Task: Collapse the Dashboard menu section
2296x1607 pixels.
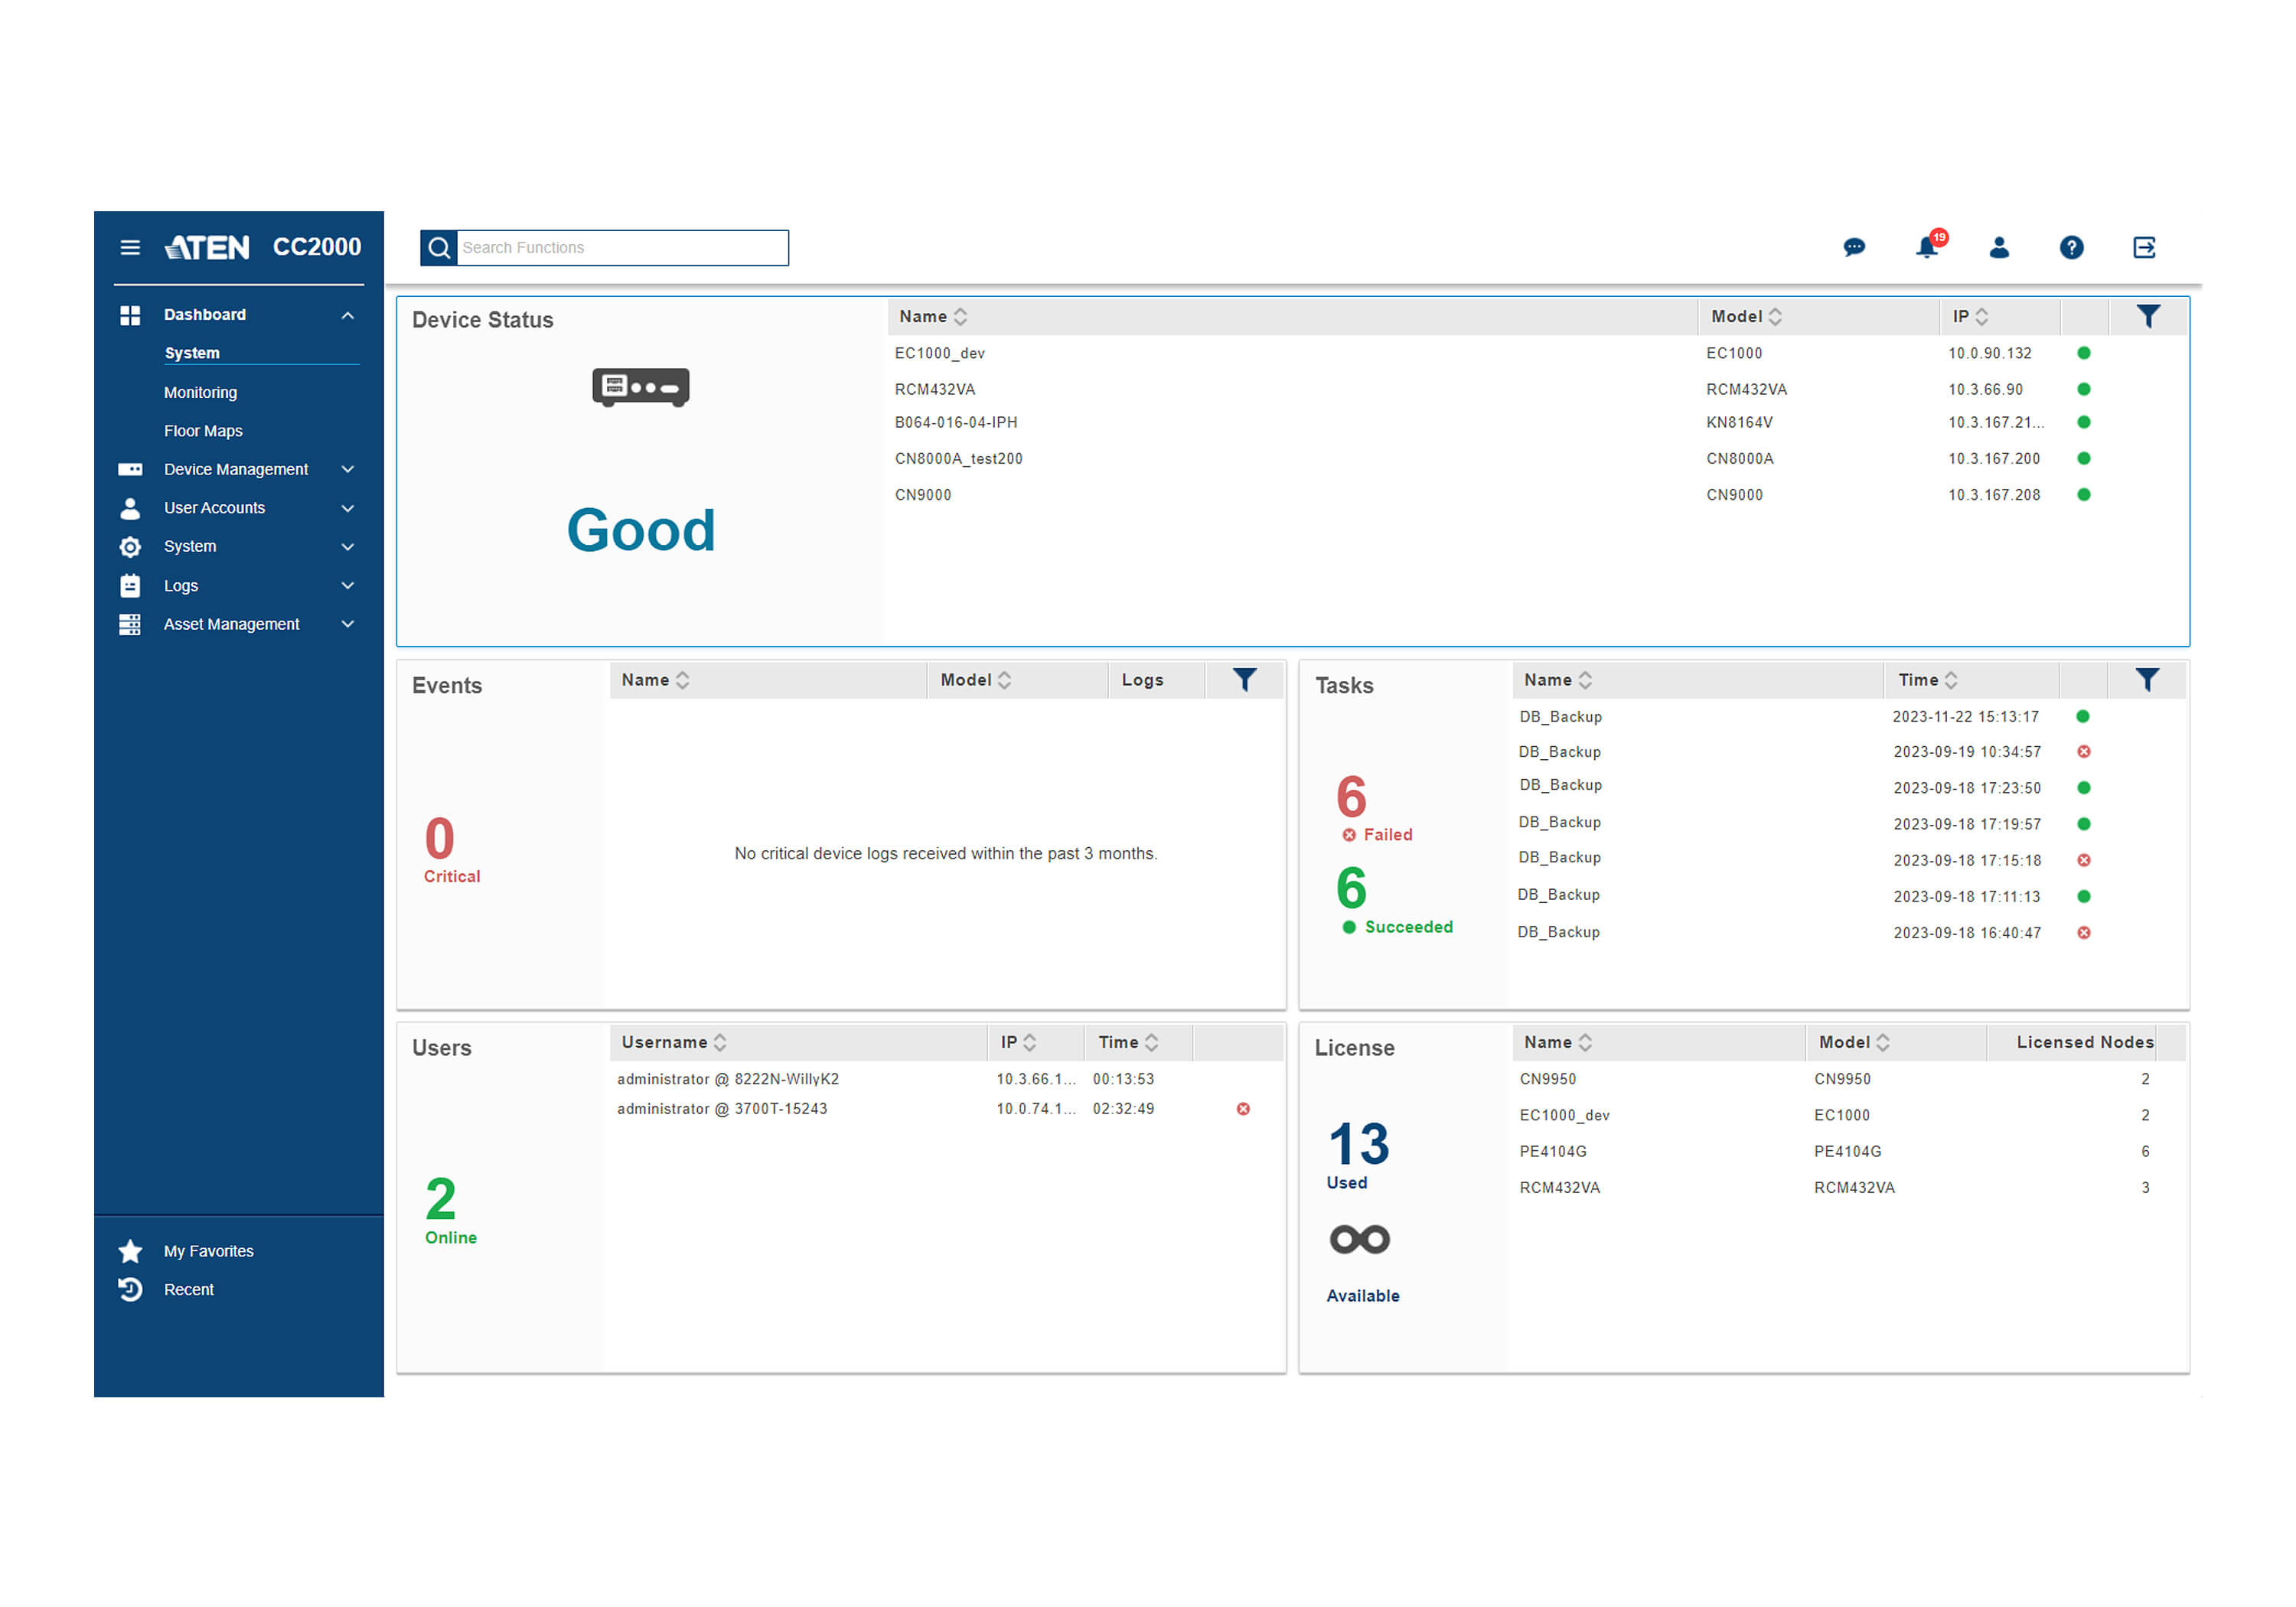Action: coord(347,315)
